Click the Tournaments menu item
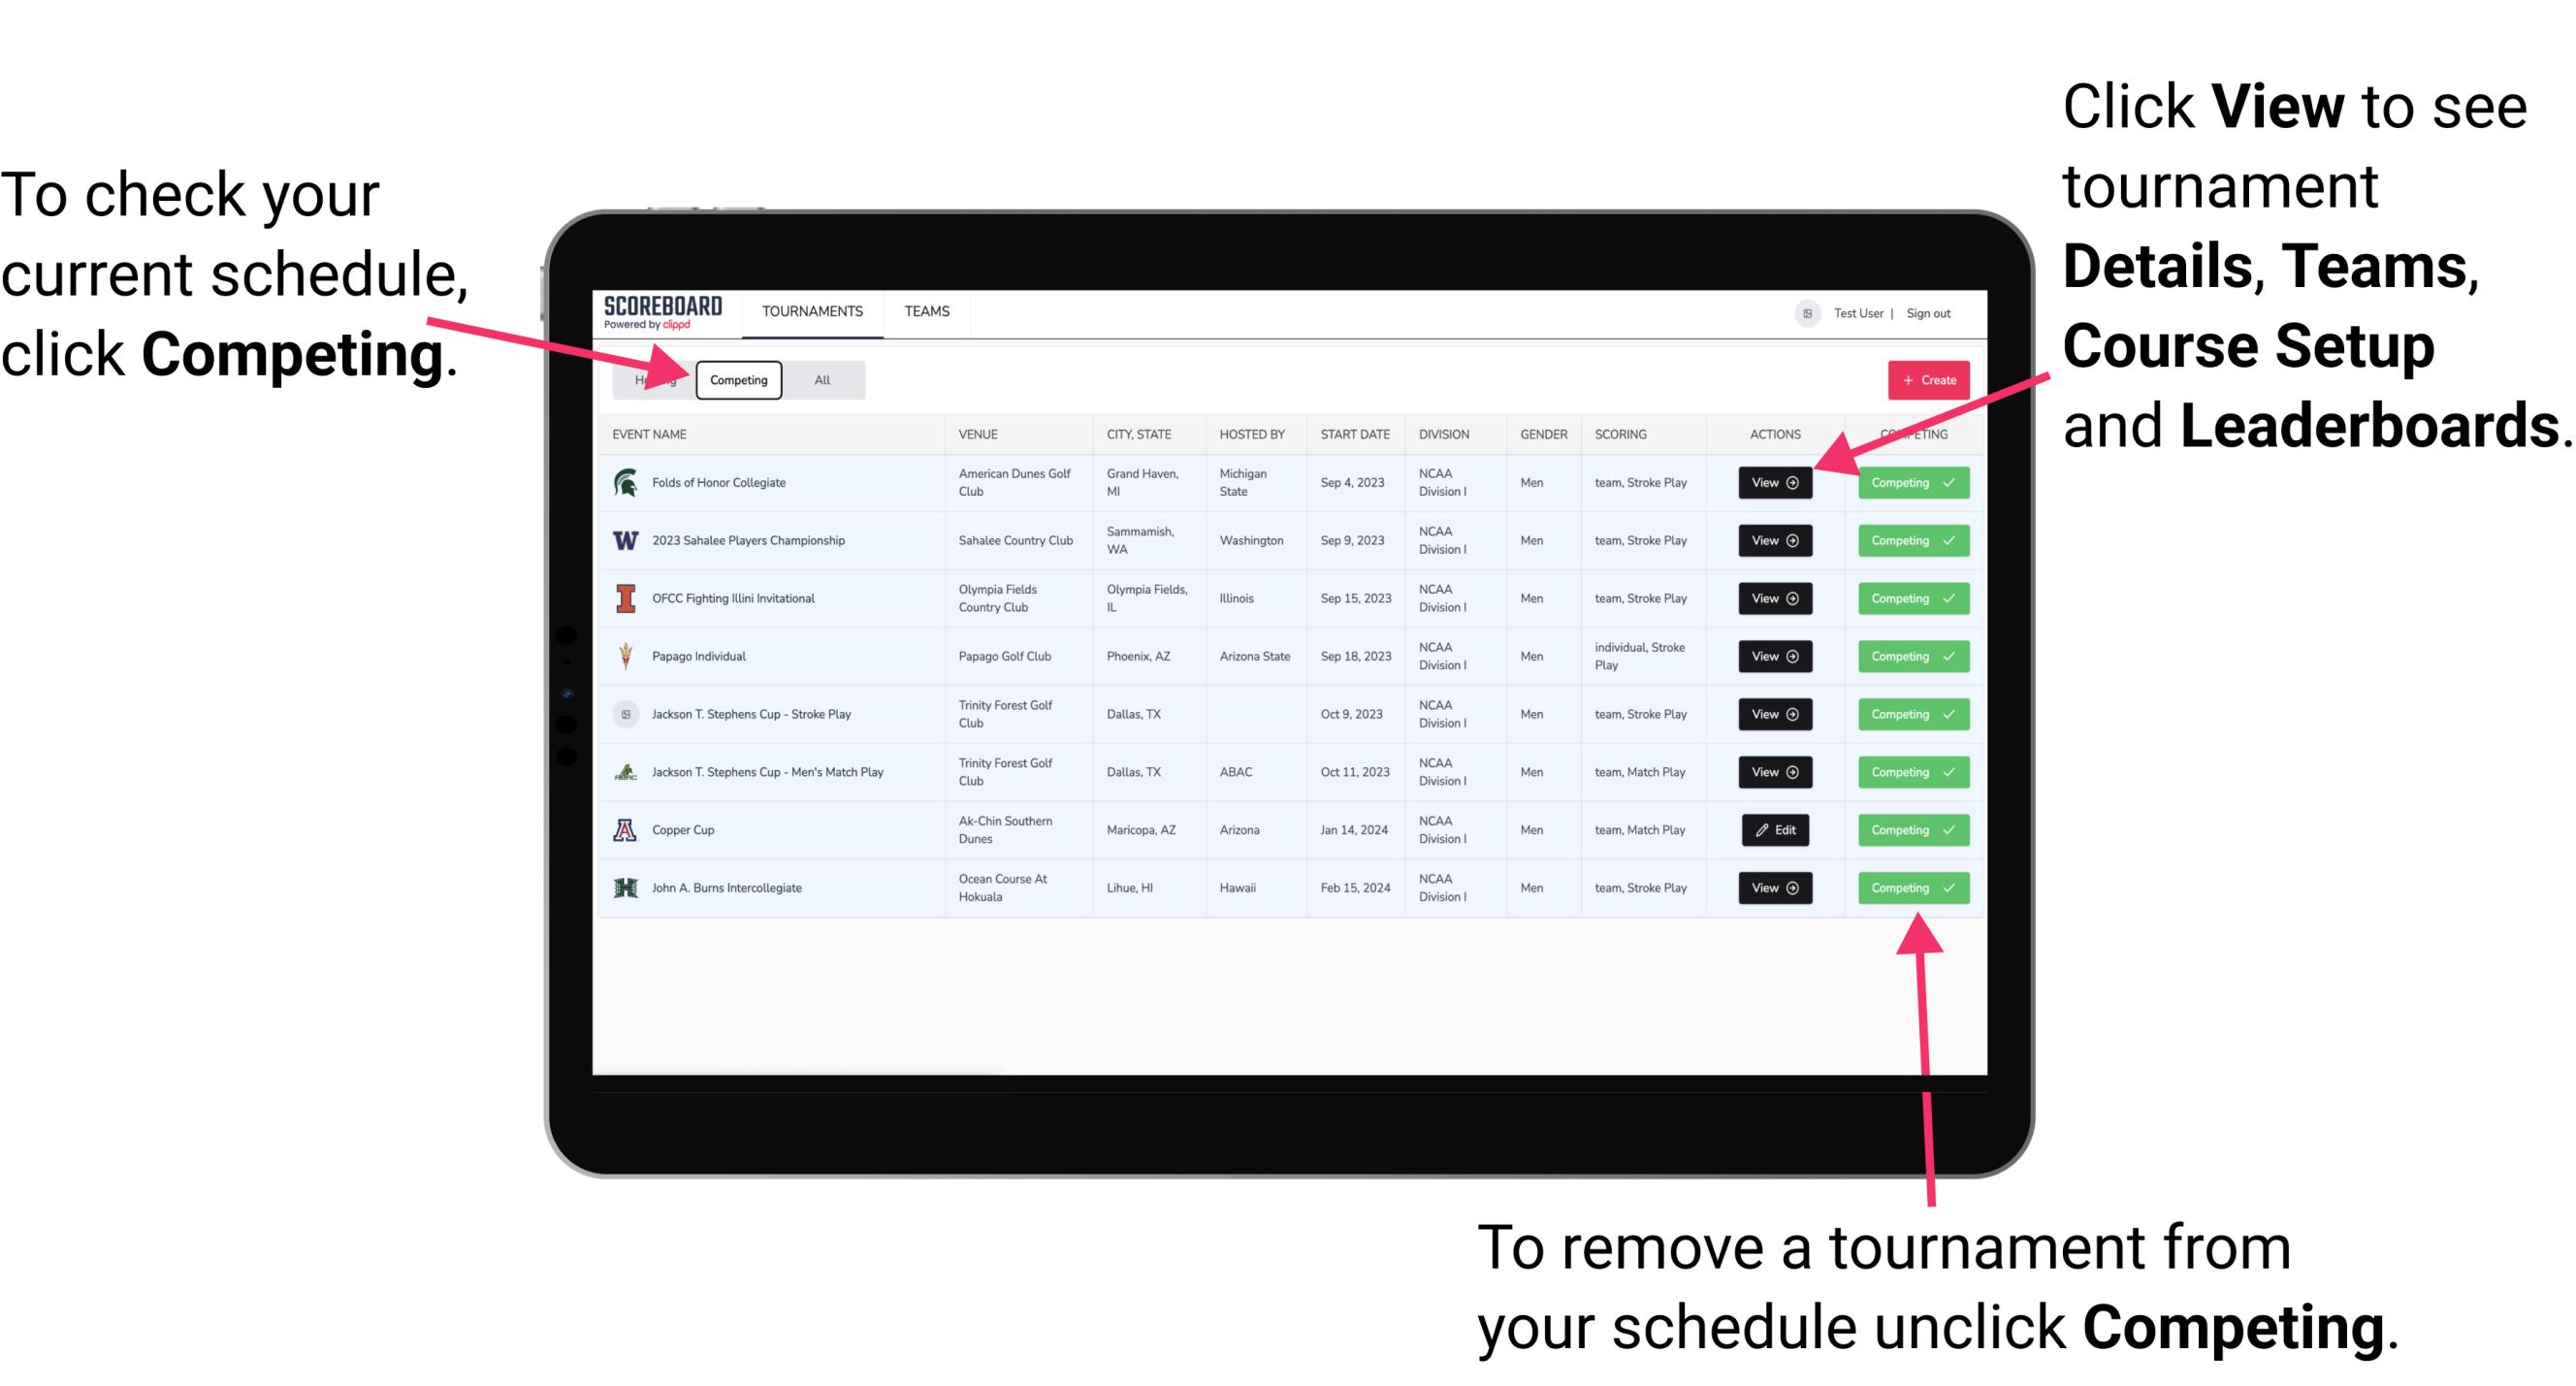 [814, 312]
